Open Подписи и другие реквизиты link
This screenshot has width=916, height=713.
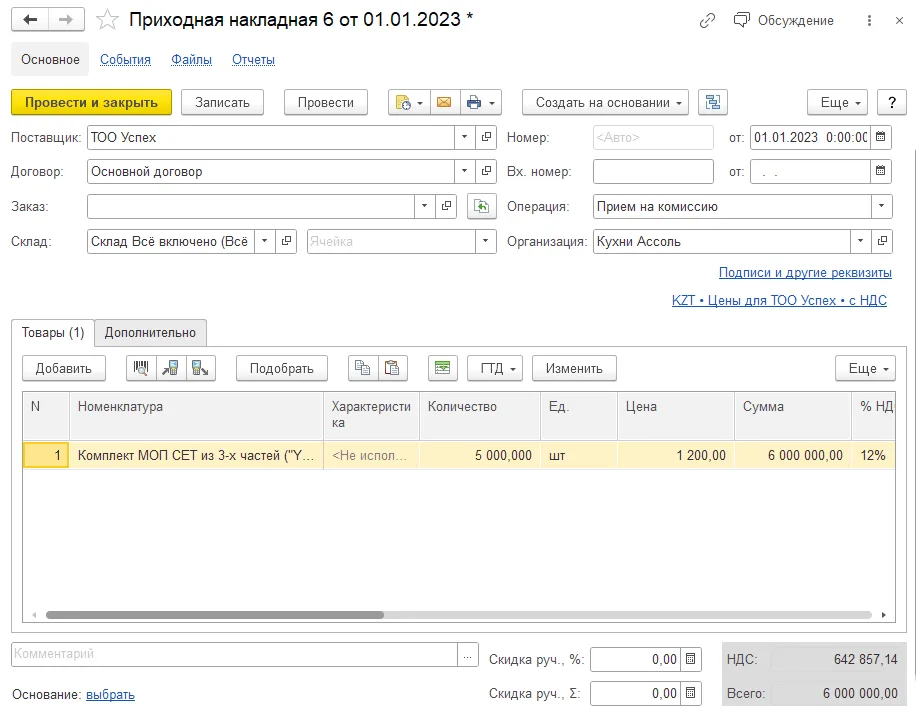[805, 273]
